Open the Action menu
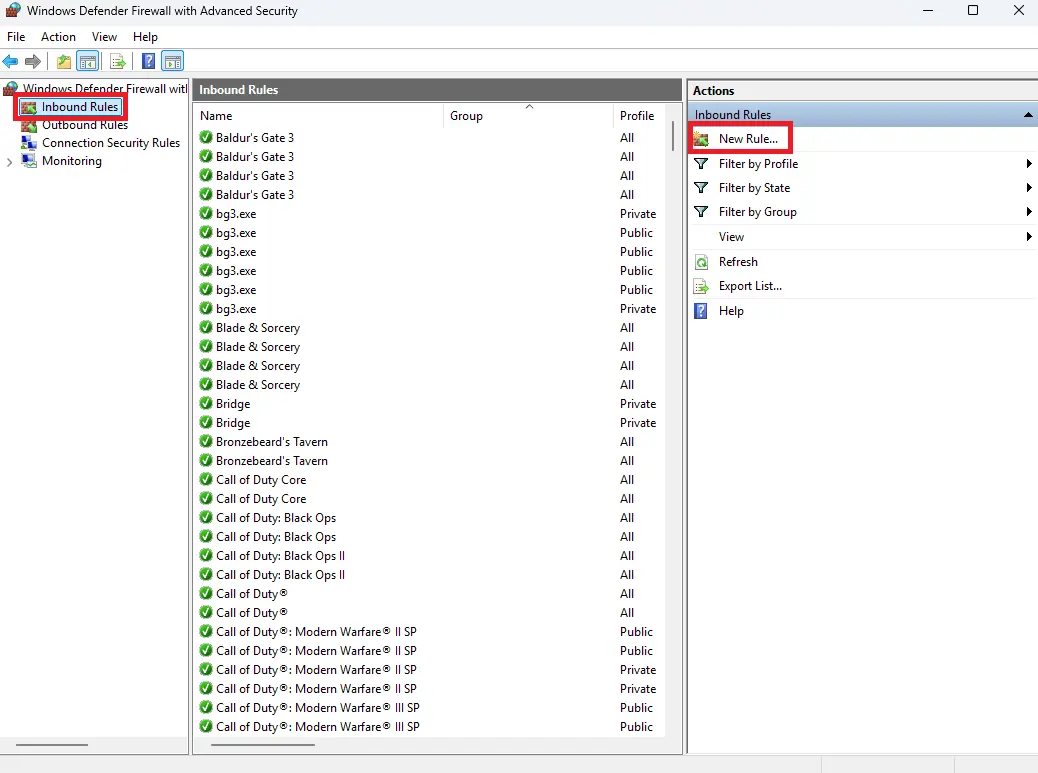The image size is (1038, 773). (58, 37)
